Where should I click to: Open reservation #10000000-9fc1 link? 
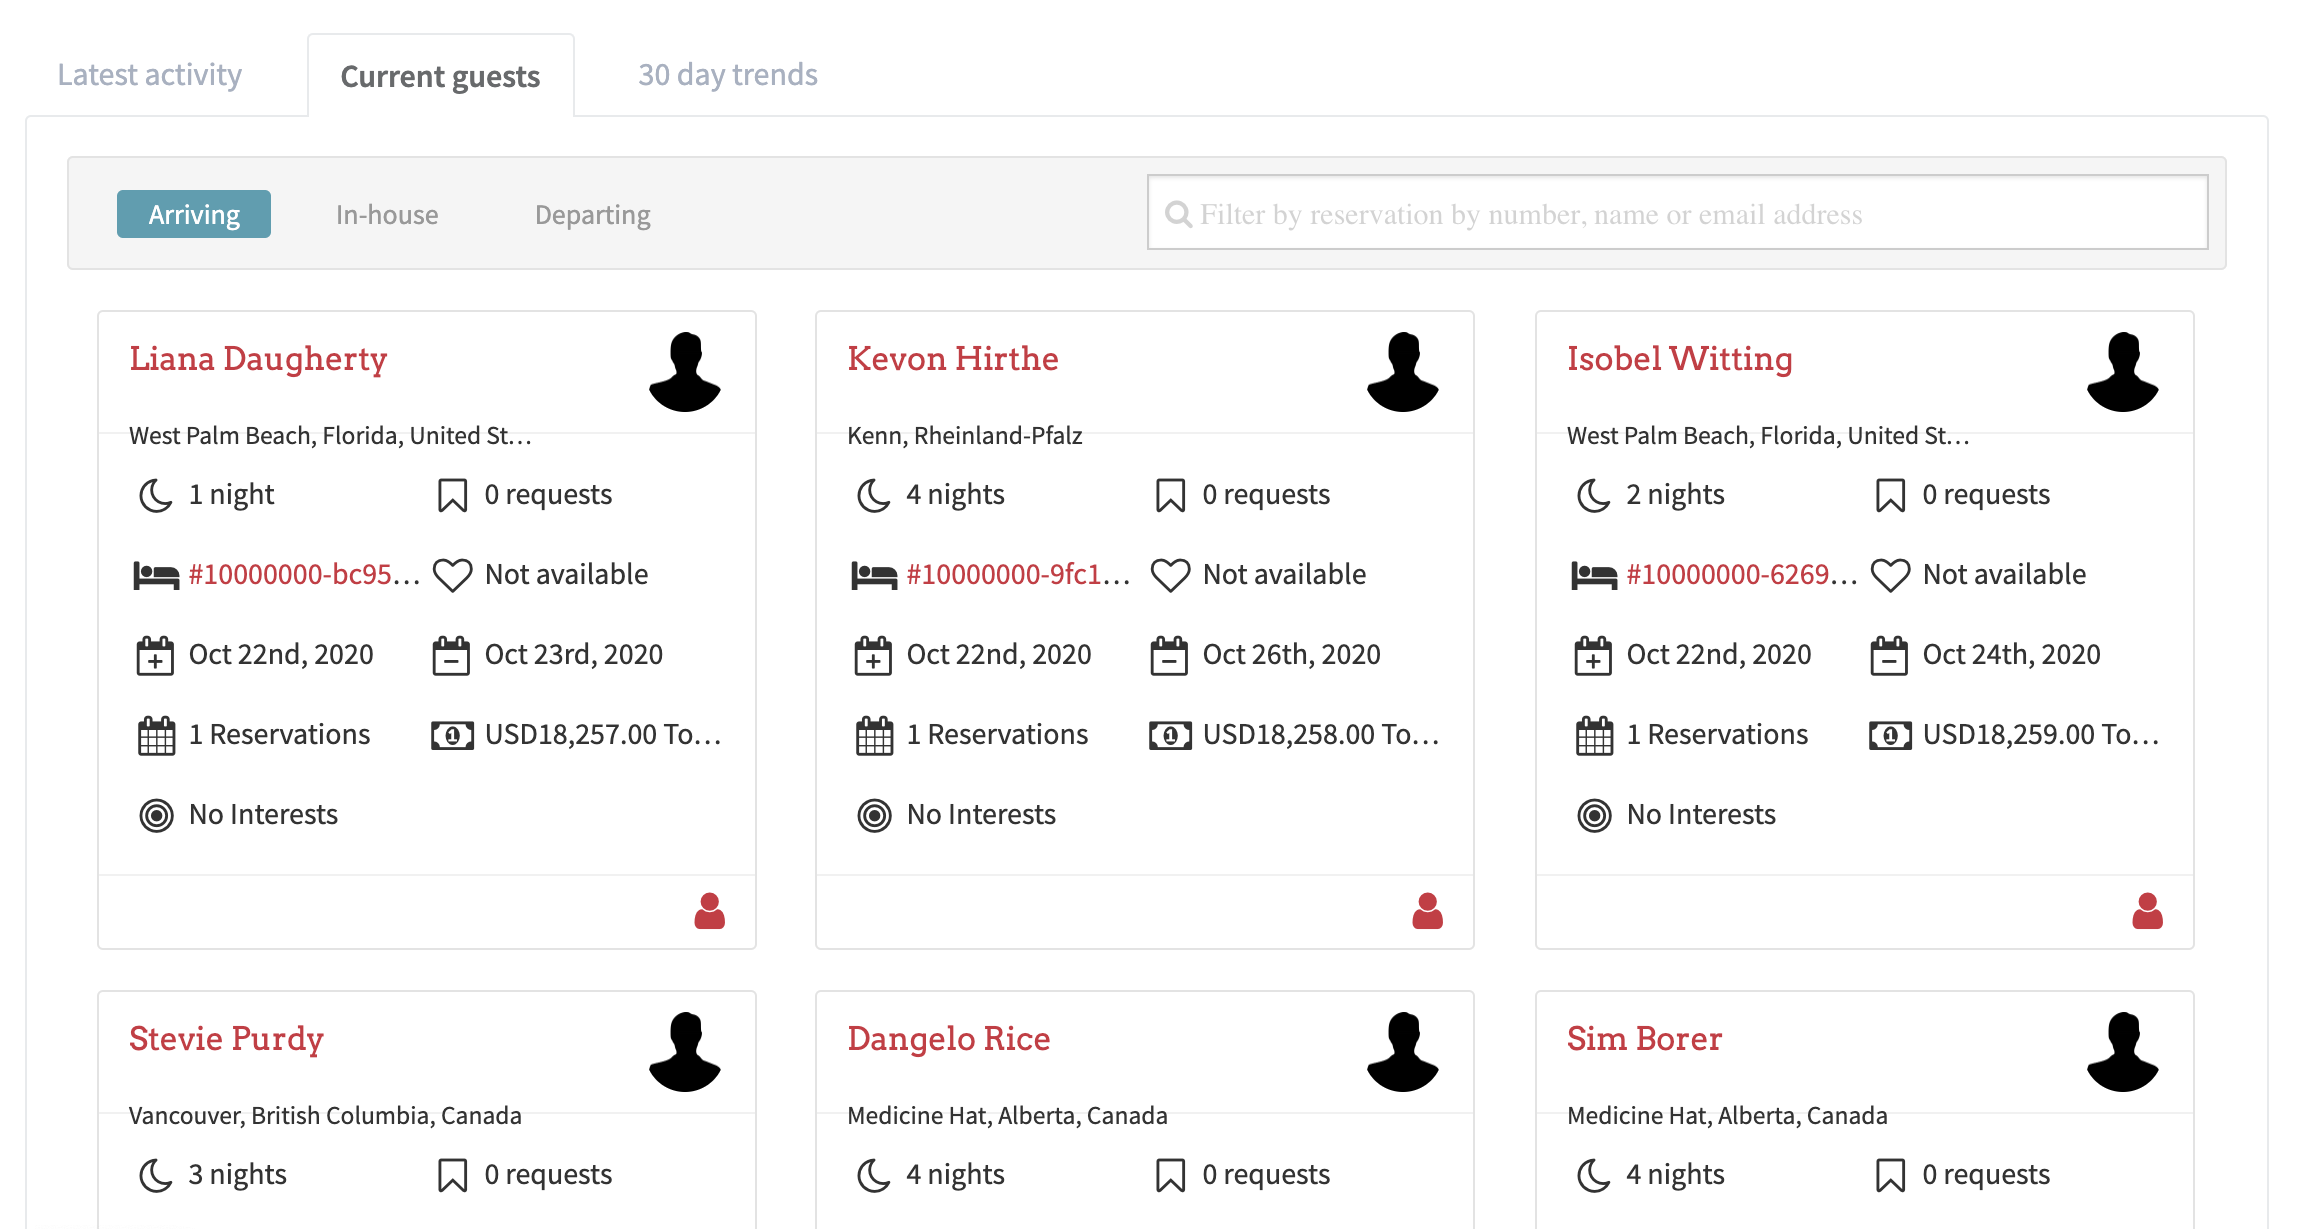[x=1018, y=574]
